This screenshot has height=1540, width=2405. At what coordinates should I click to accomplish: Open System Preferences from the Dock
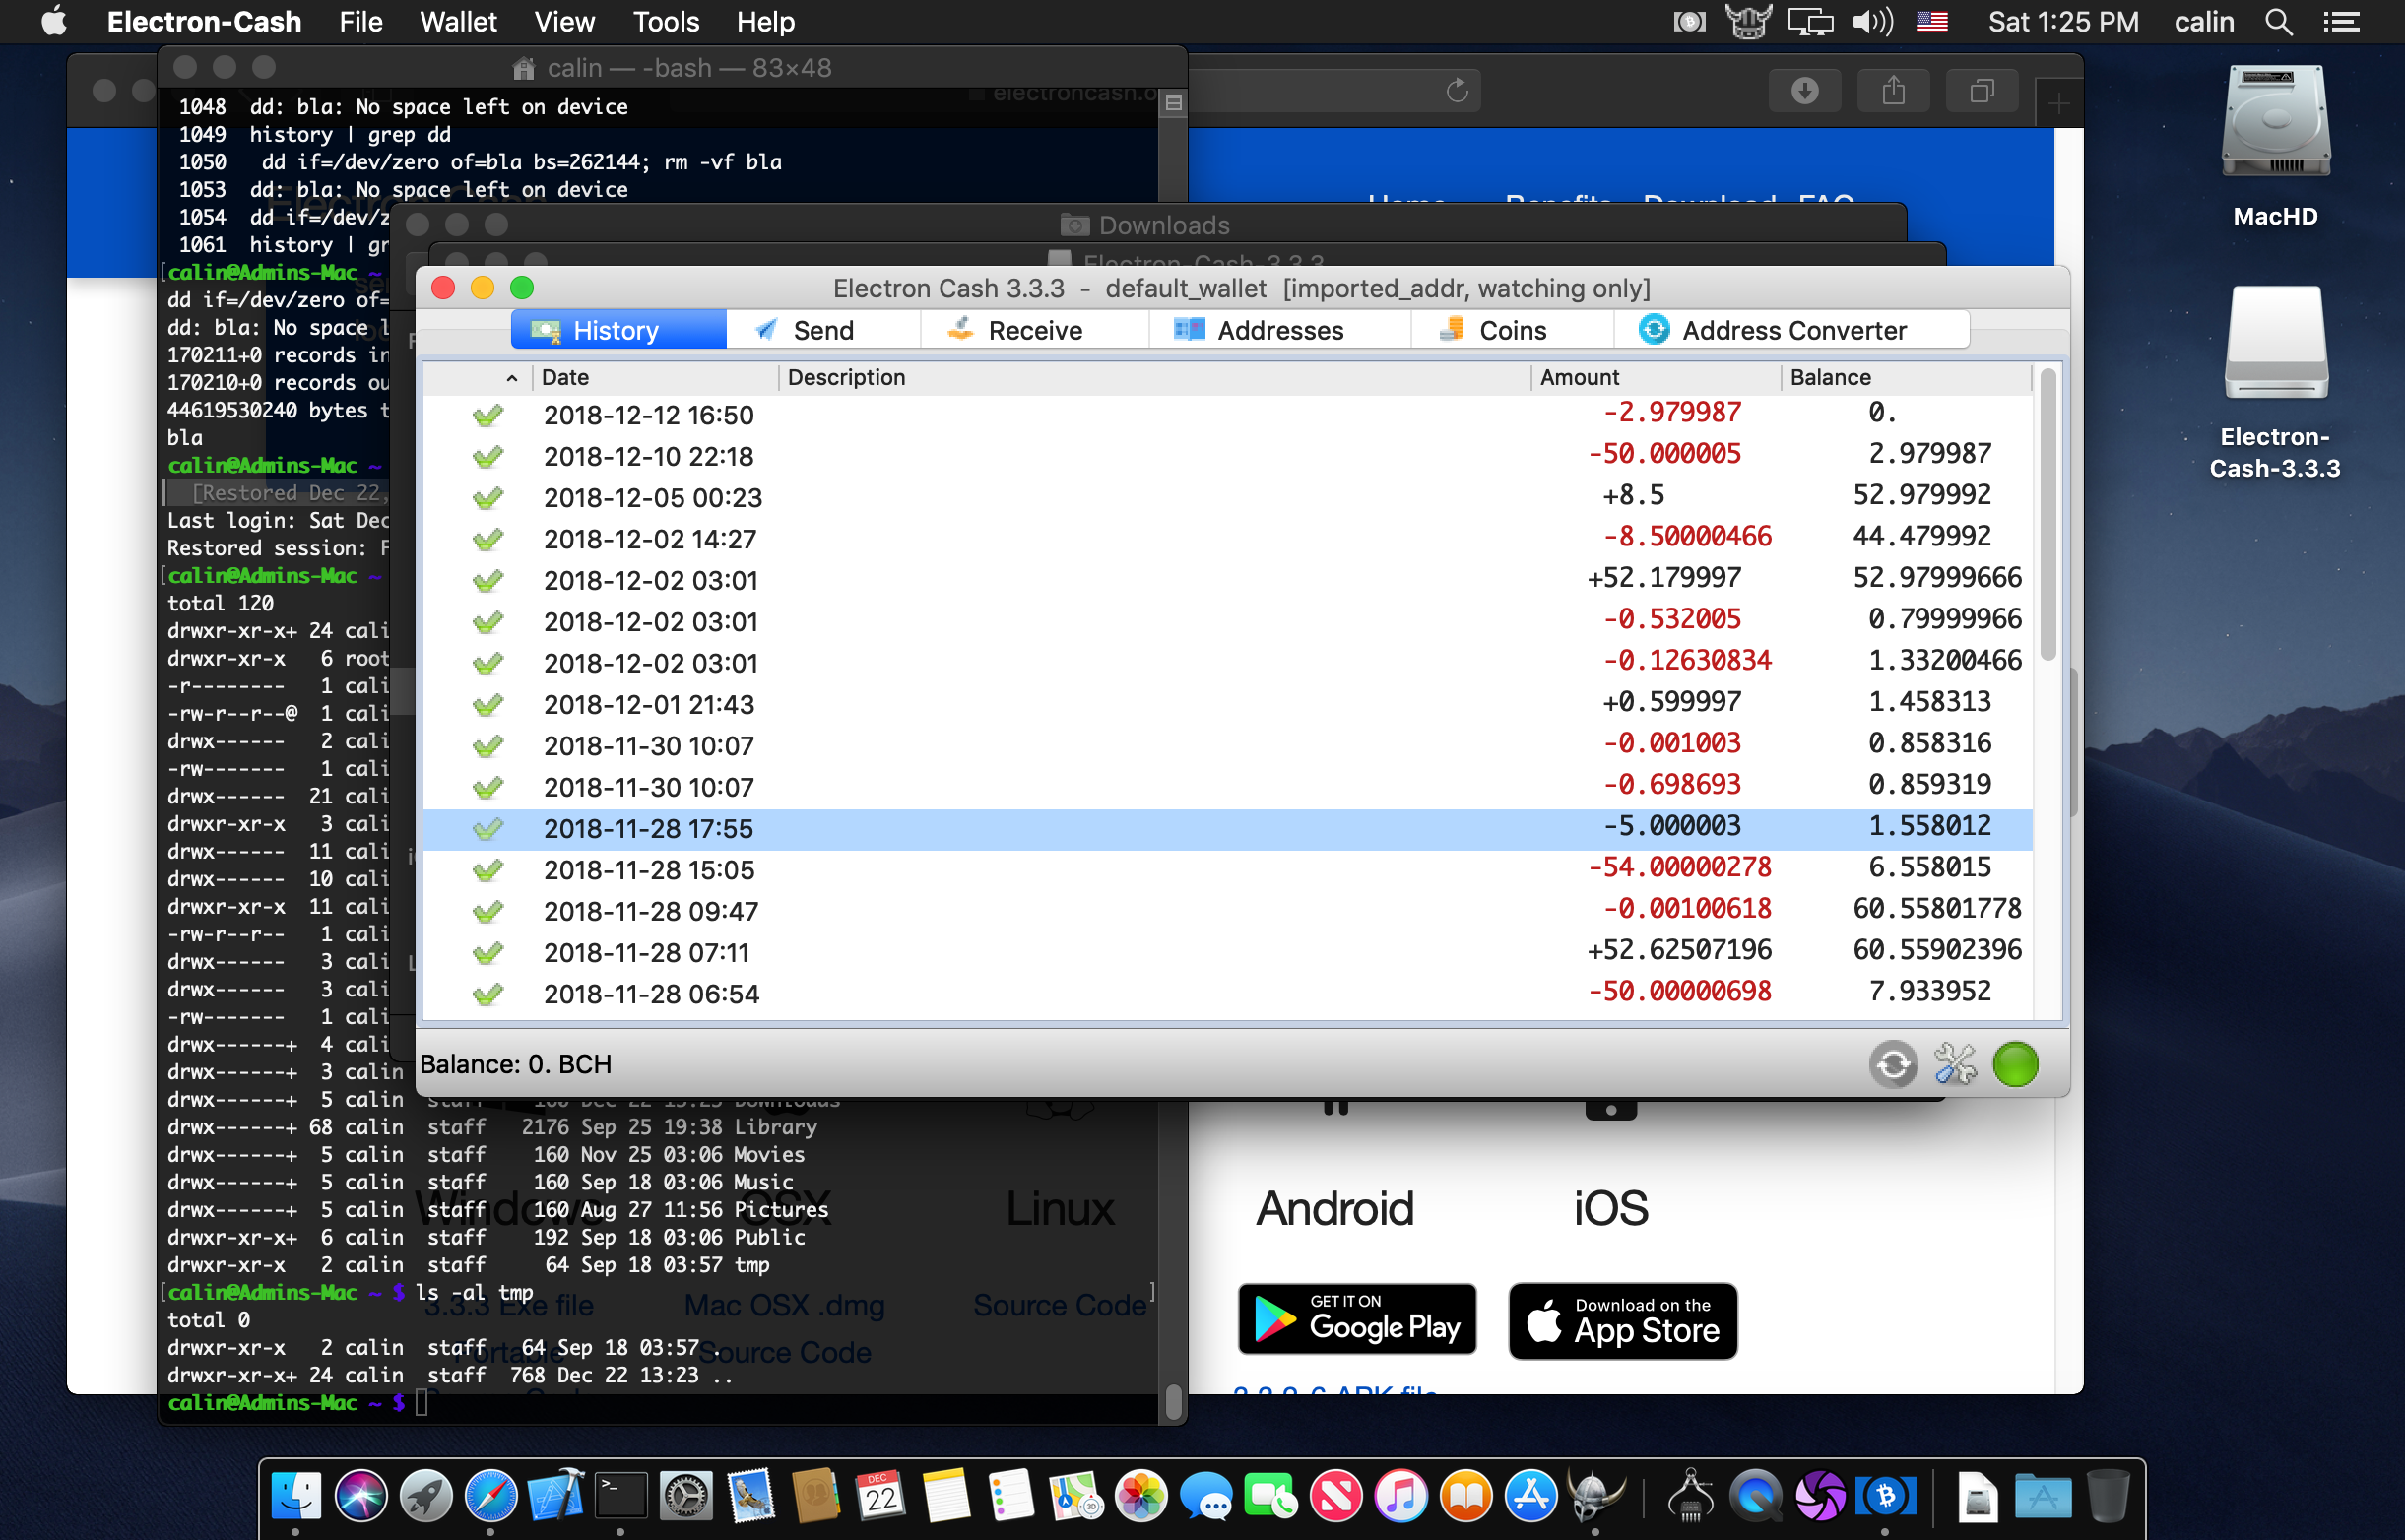pos(686,1496)
